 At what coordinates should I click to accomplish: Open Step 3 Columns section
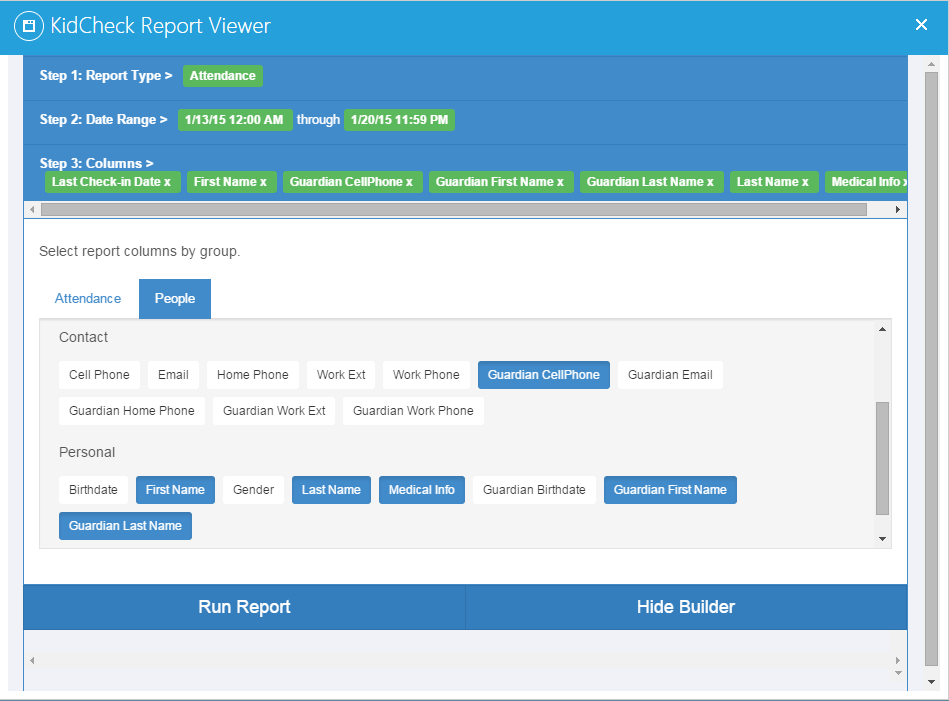click(96, 163)
